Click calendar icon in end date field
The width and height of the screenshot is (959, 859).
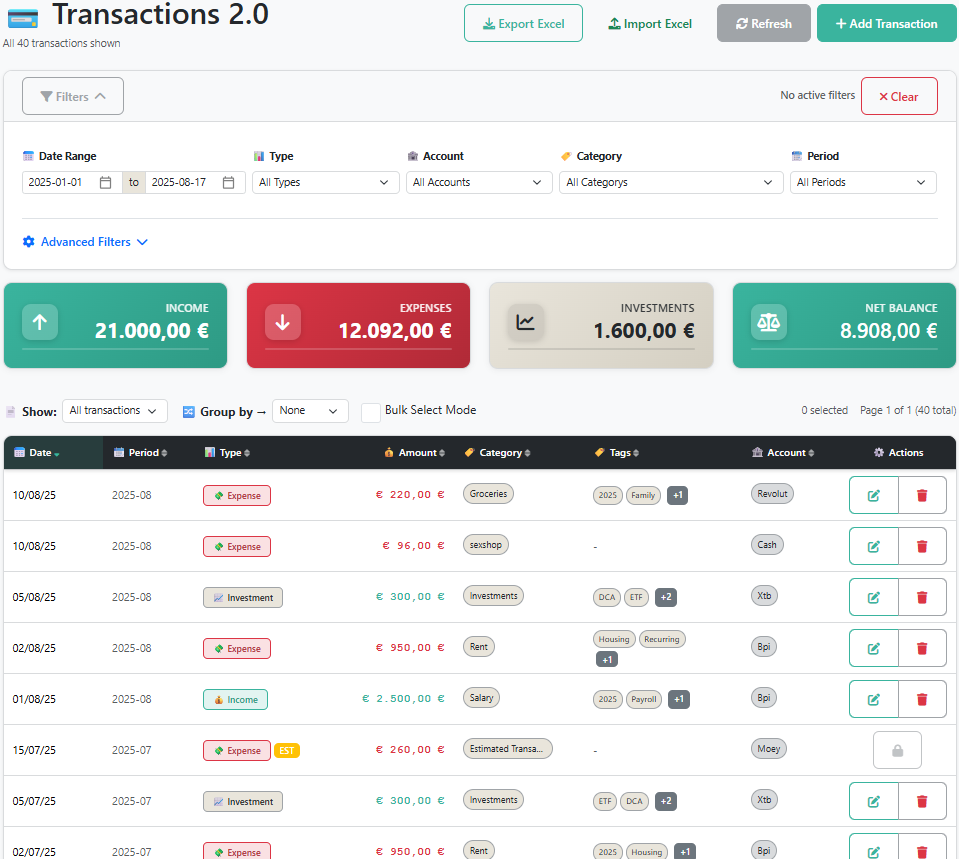point(228,183)
